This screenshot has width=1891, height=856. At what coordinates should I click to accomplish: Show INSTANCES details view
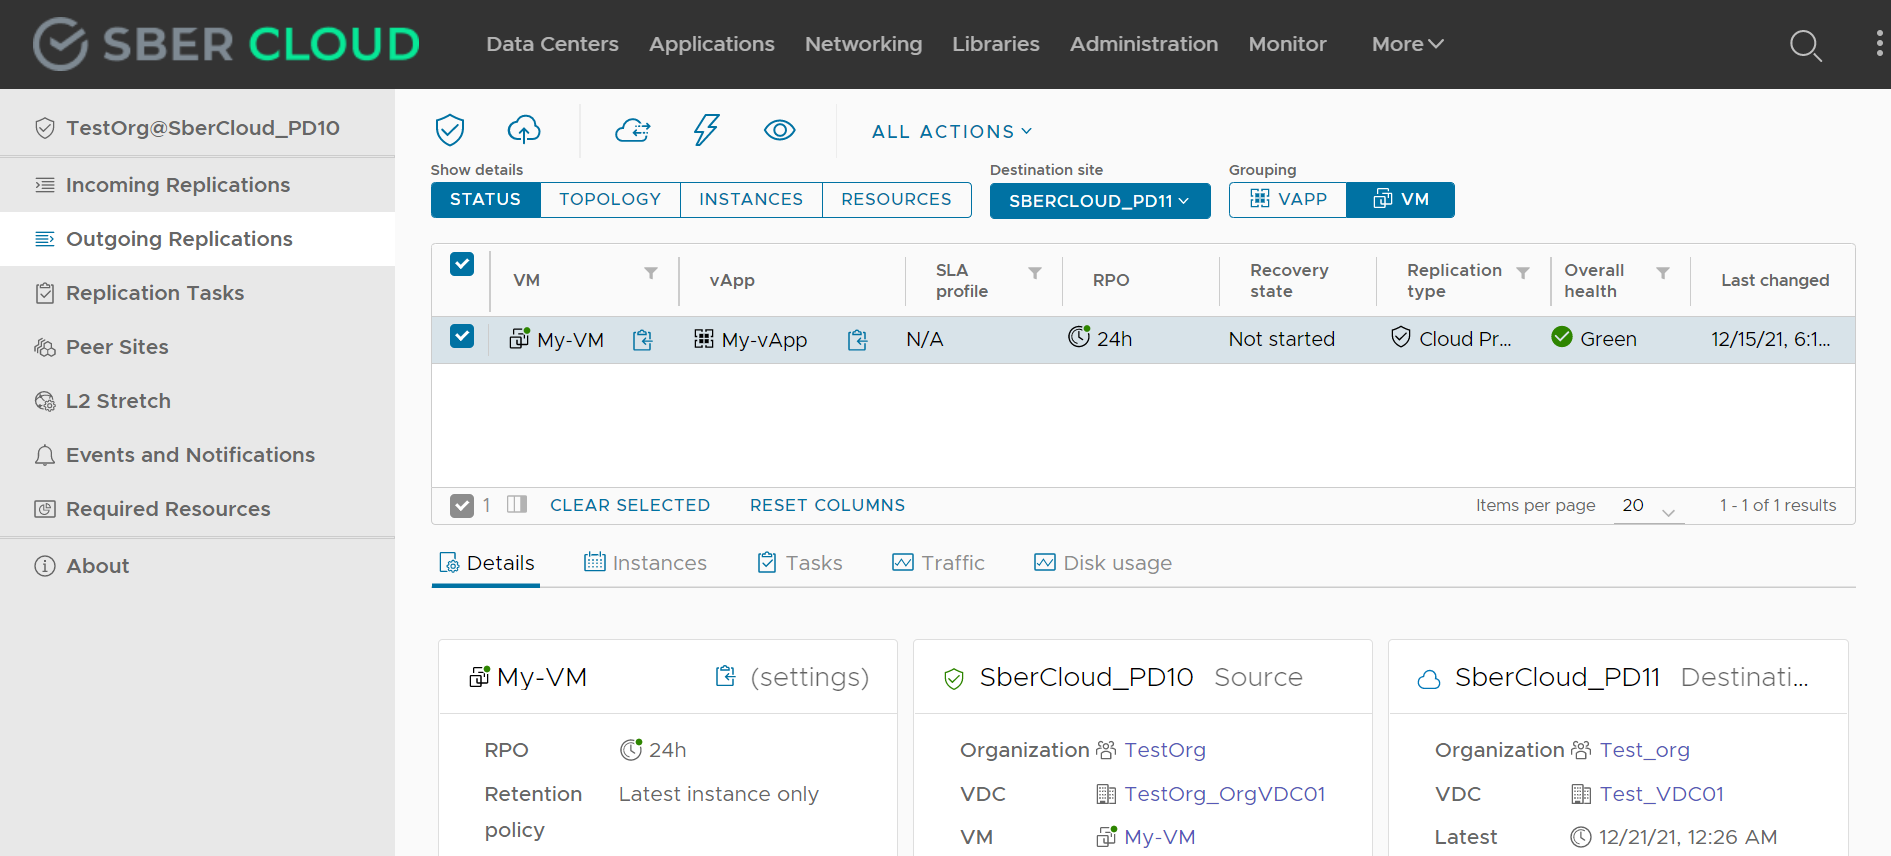click(x=751, y=199)
